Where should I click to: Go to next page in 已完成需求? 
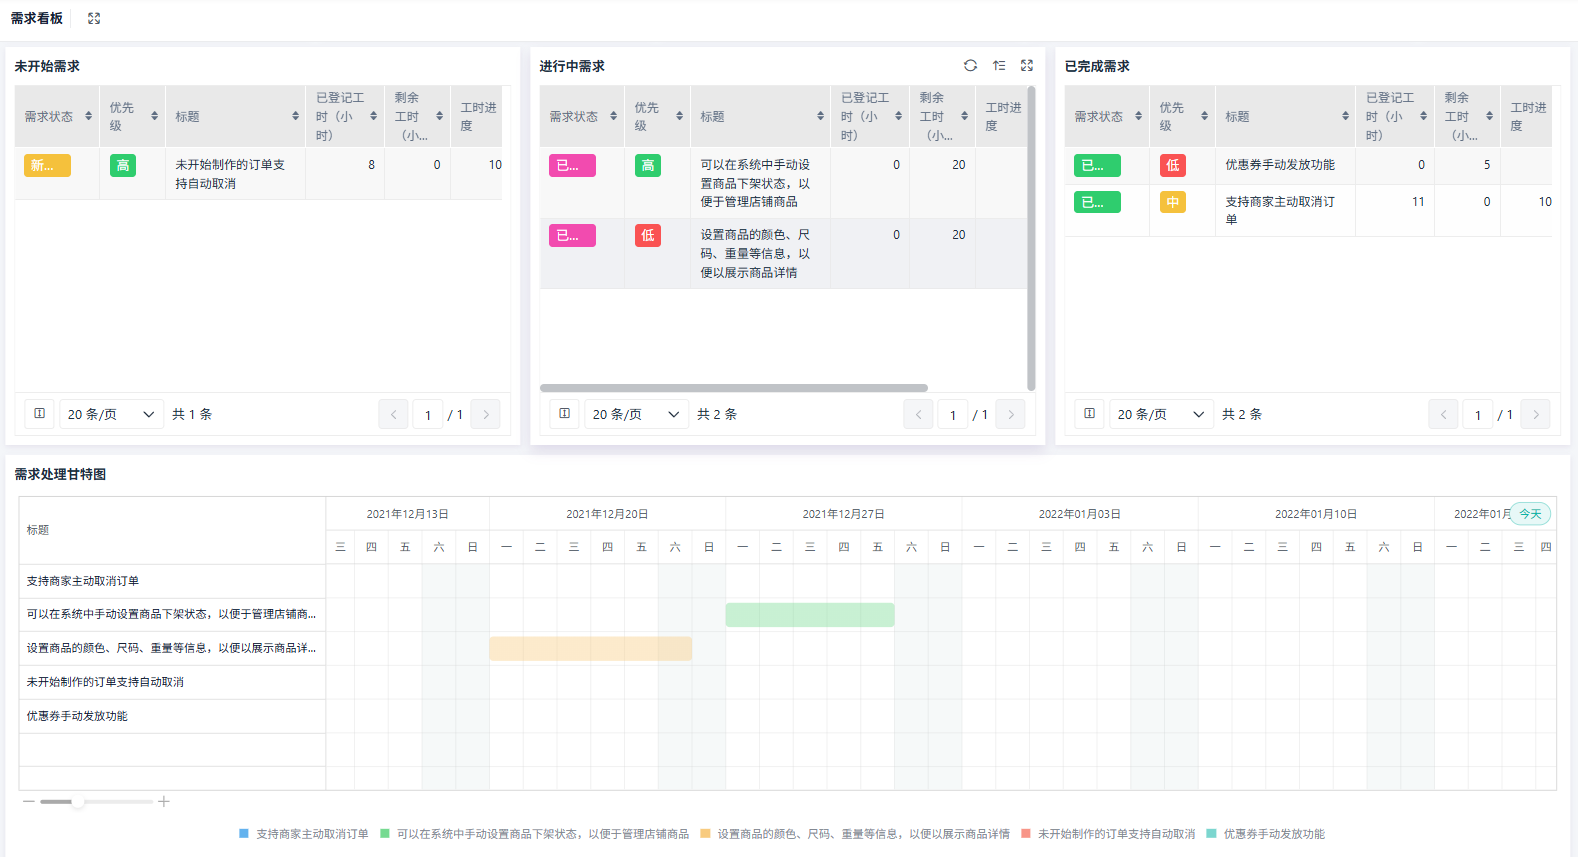click(1536, 414)
